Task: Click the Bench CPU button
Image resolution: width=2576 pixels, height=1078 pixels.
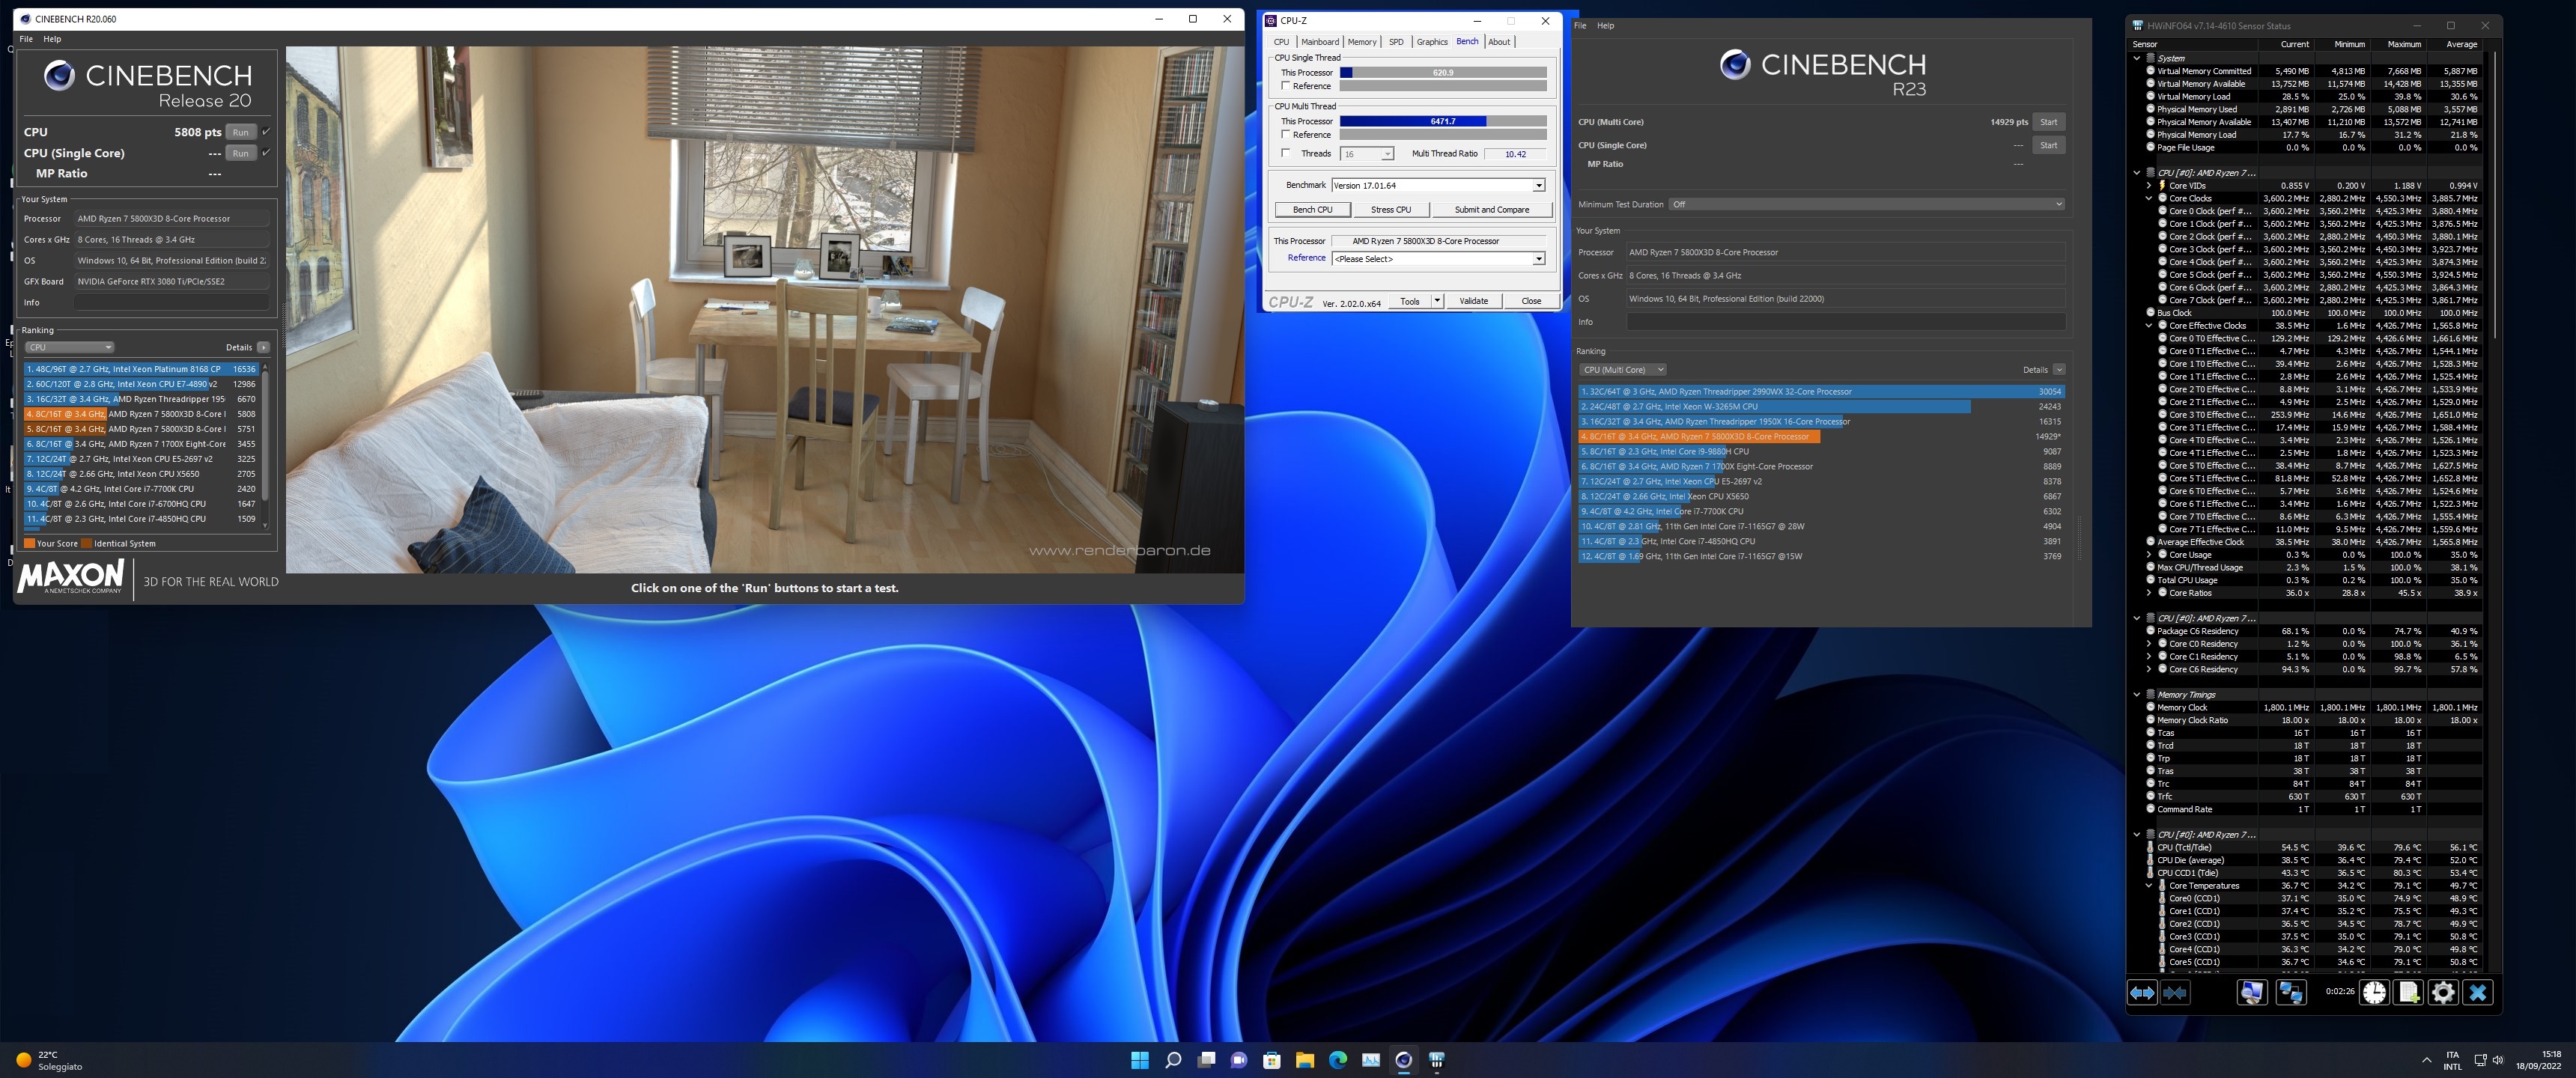Action: pyautogui.click(x=1312, y=210)
